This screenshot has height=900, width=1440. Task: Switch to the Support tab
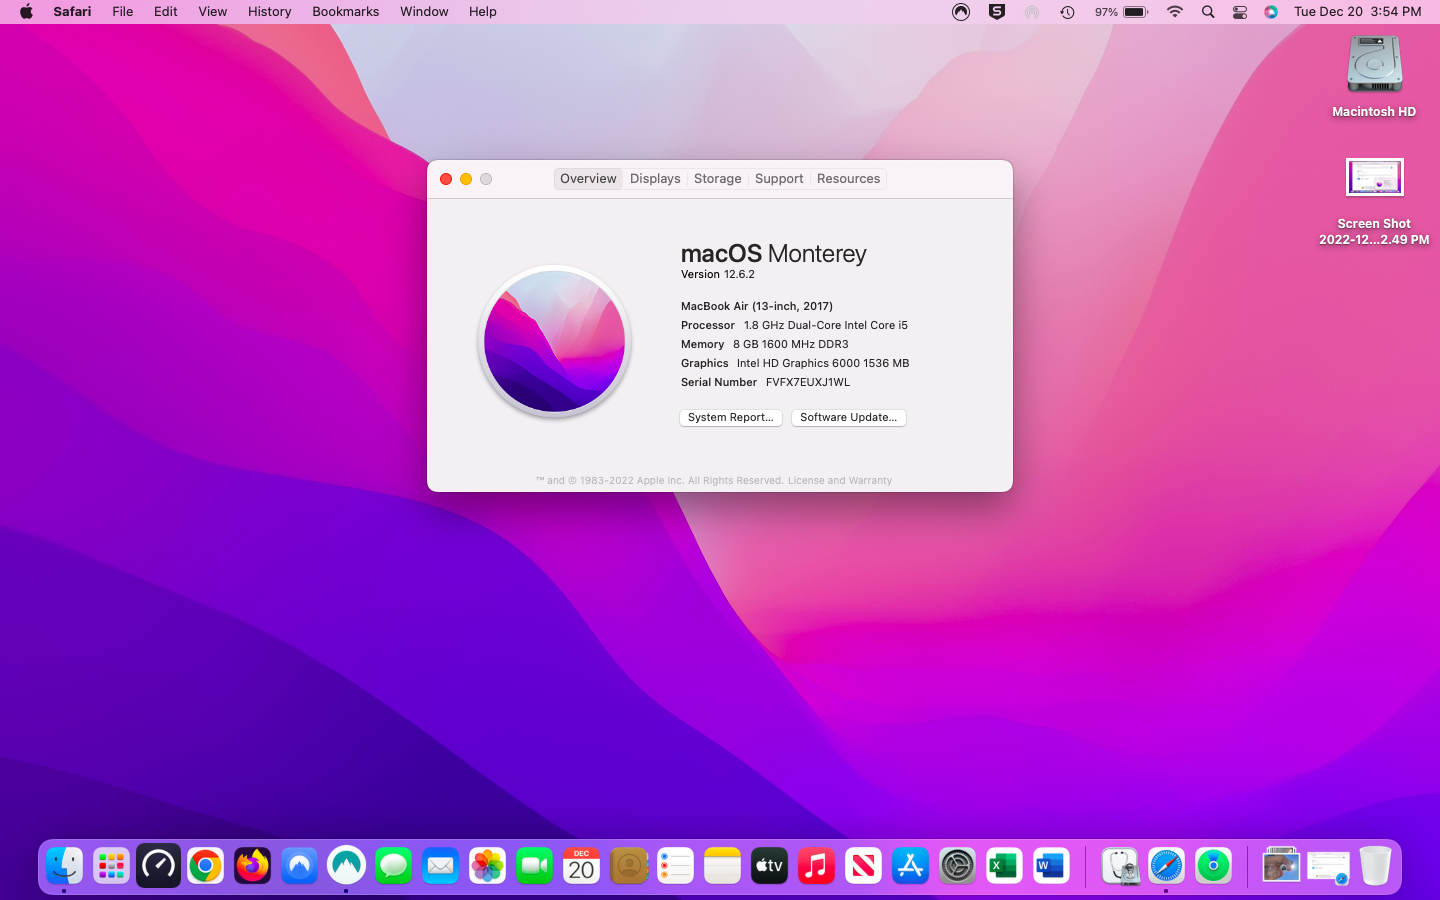click(779, 179)
